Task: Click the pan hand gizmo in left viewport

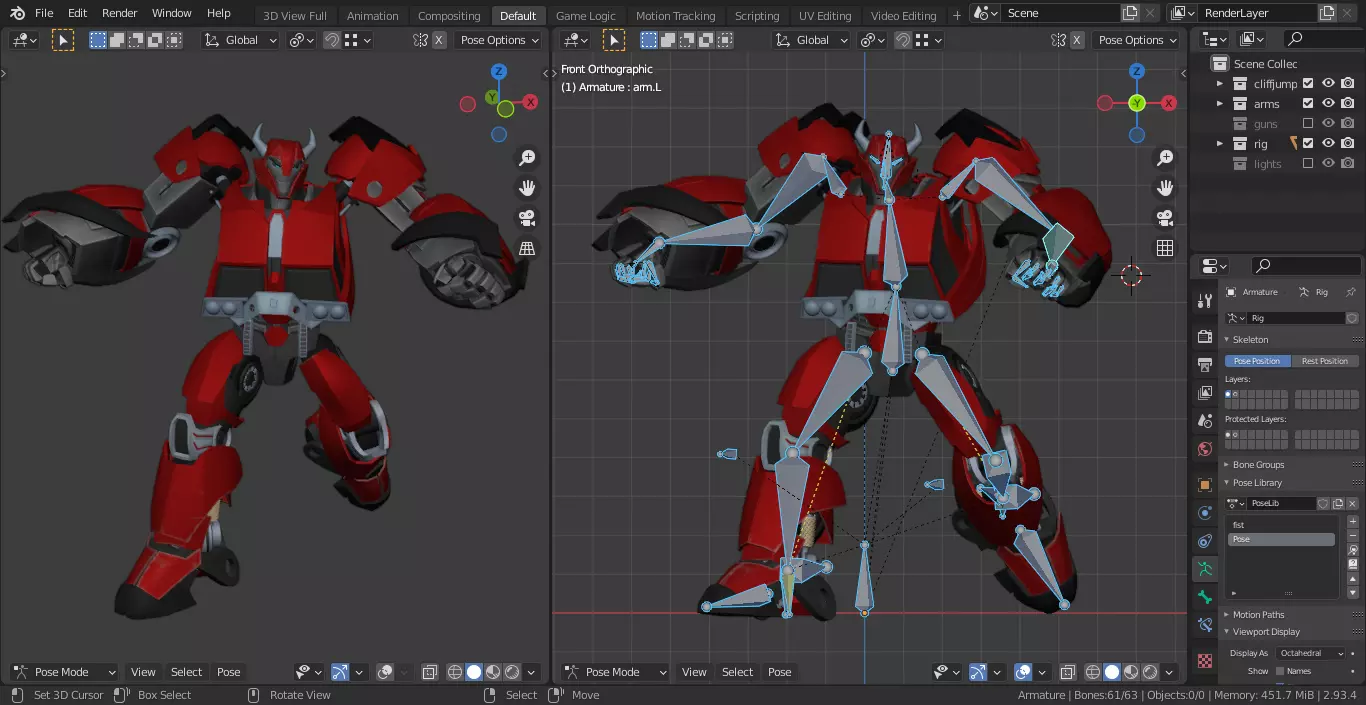Action: [x=527, y=188]
